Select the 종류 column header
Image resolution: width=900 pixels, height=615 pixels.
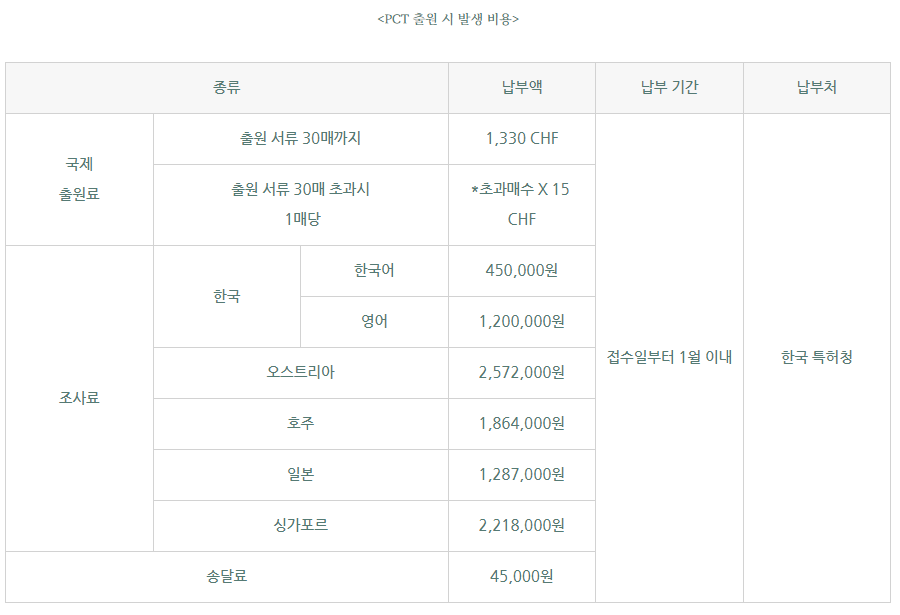(x=227, y=88)
